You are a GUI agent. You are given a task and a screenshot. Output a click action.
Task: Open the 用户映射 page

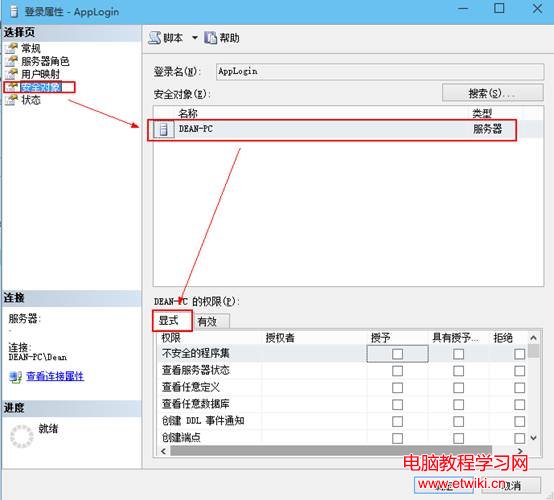pyautogui.click(x=40, y=74)
